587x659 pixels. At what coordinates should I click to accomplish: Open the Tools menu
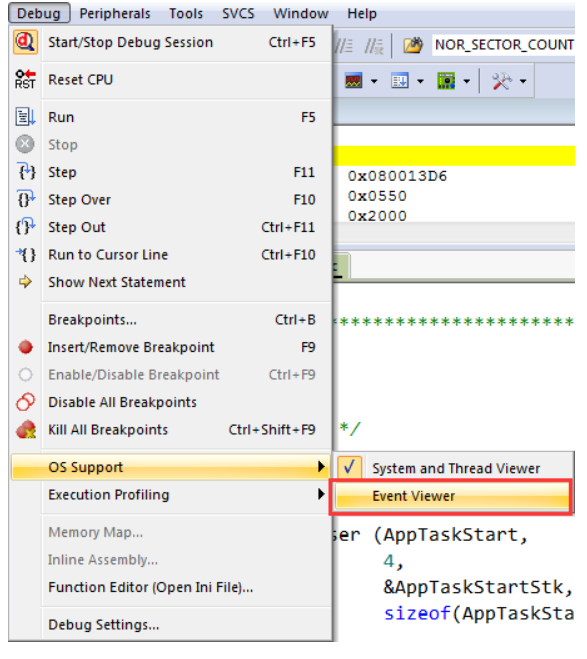point(186,13)
